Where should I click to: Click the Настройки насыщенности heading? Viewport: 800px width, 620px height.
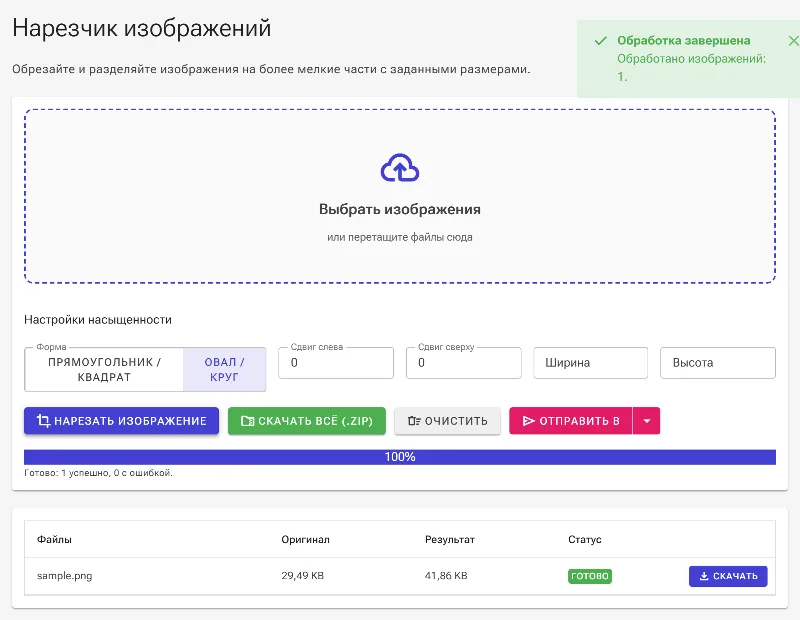tap(98, 320)
